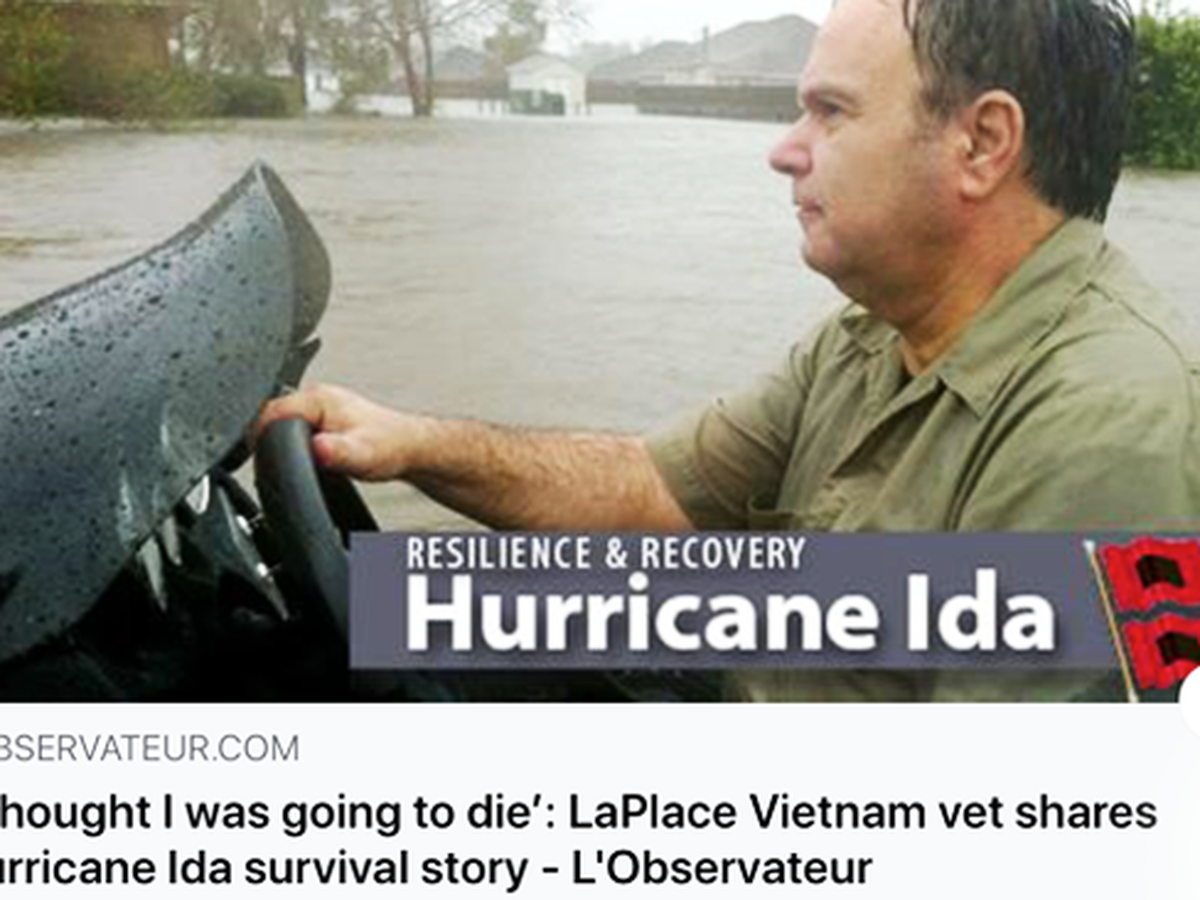The height and width of the screenshot is (900, 1200).
Task: Open the article preview photo of the flooded street
Action: tap(600, 350)
